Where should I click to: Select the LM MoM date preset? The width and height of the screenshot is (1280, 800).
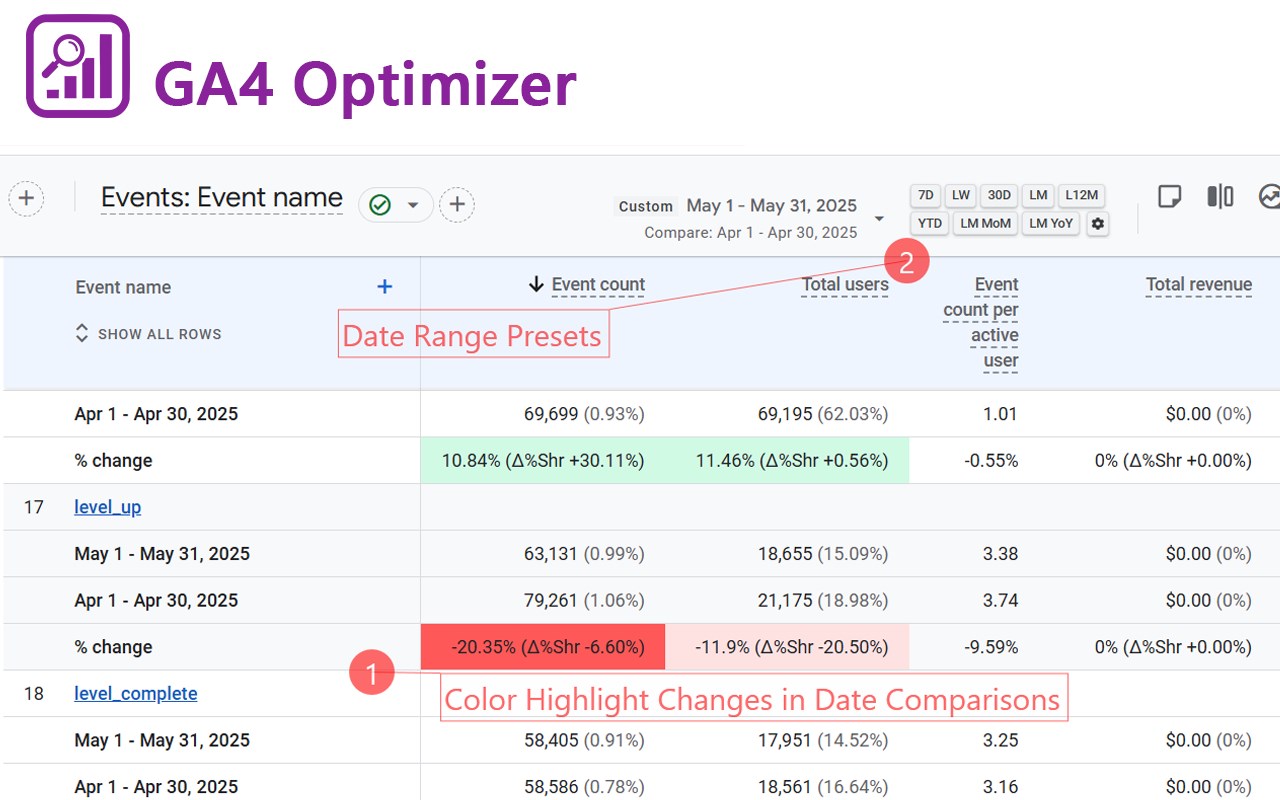pyautogui.click(x=985, y=224)
